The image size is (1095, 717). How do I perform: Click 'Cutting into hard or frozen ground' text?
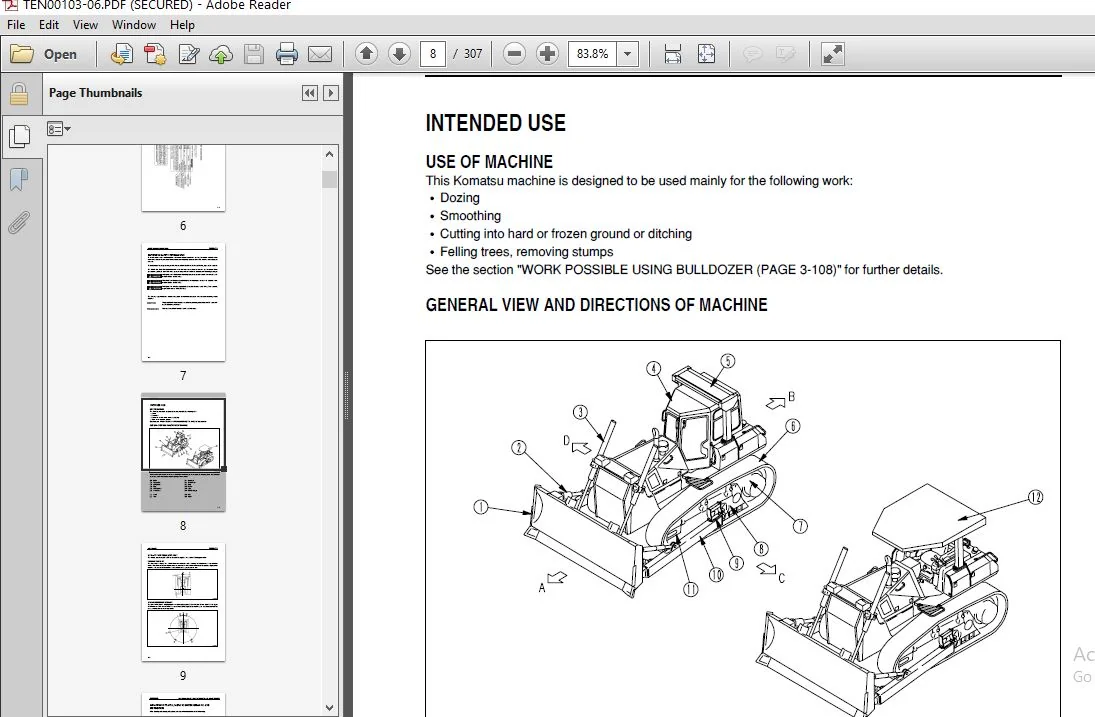(x=534, y=234)
